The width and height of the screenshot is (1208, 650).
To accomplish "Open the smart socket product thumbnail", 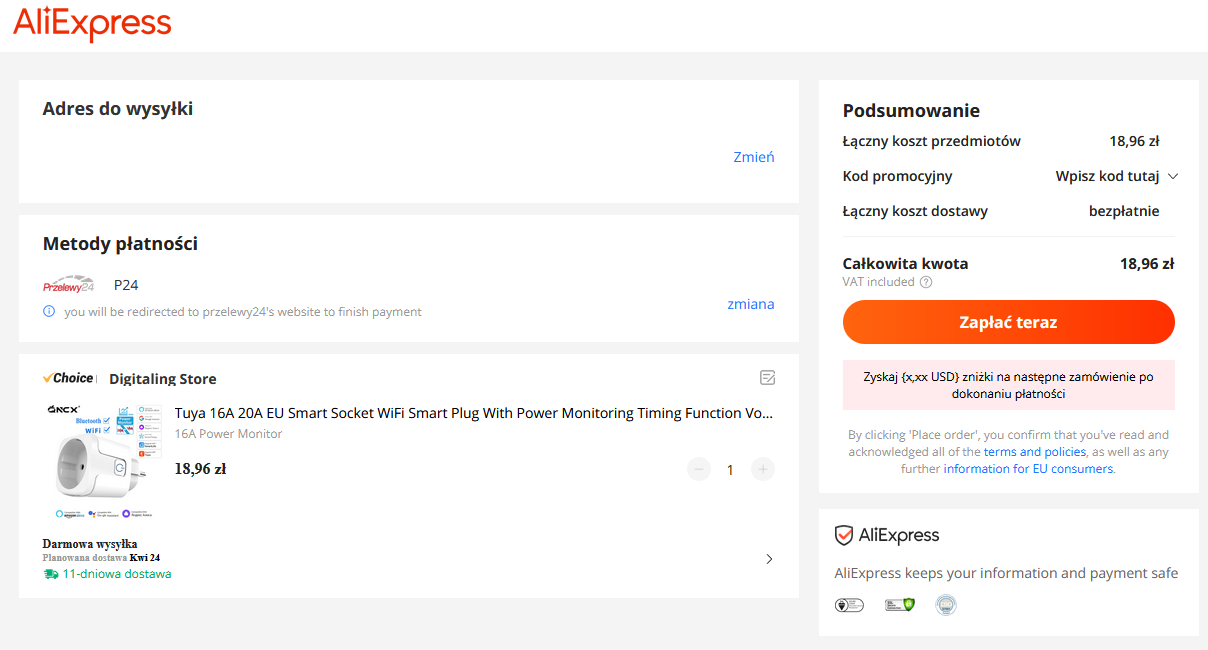I will [102, 462].
